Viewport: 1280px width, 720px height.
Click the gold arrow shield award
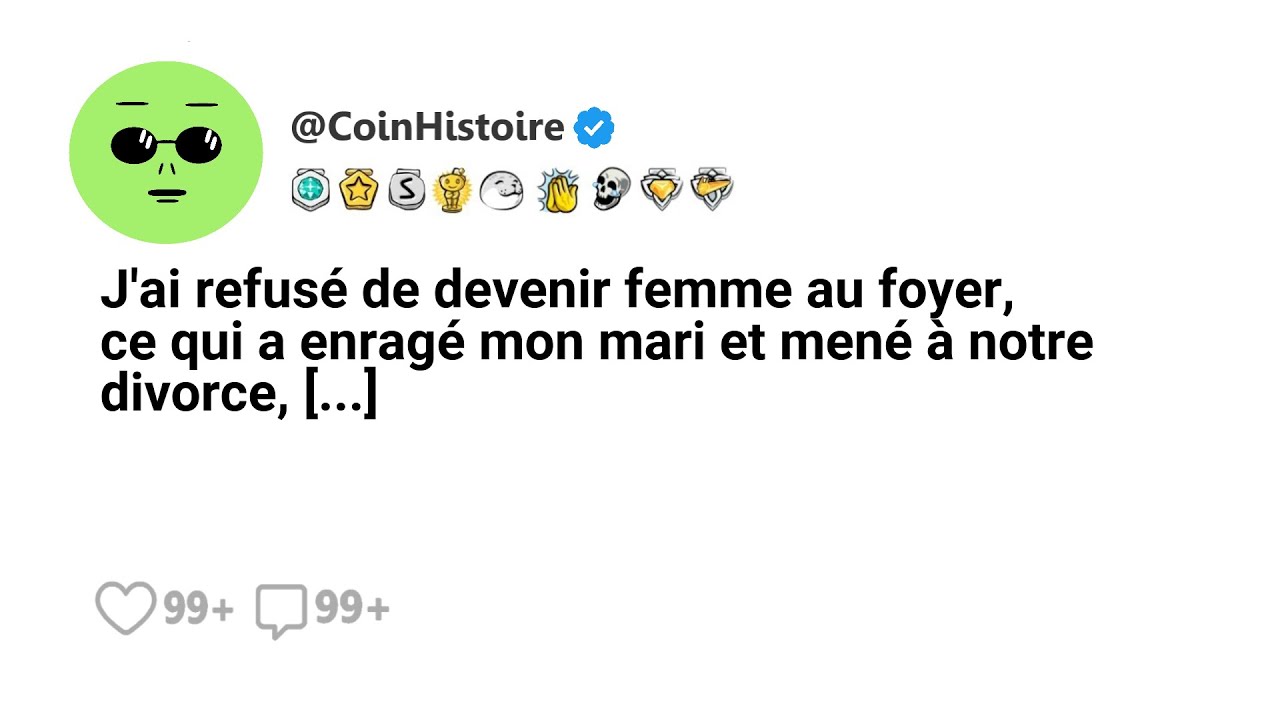(x=712, y=190)
